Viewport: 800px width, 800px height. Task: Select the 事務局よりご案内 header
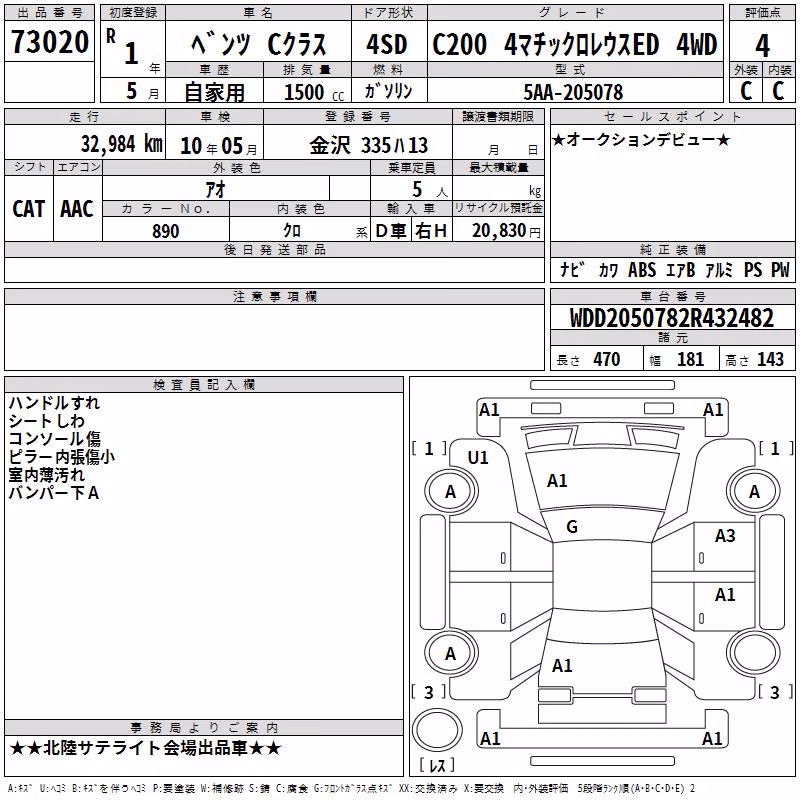coord(204,728)
